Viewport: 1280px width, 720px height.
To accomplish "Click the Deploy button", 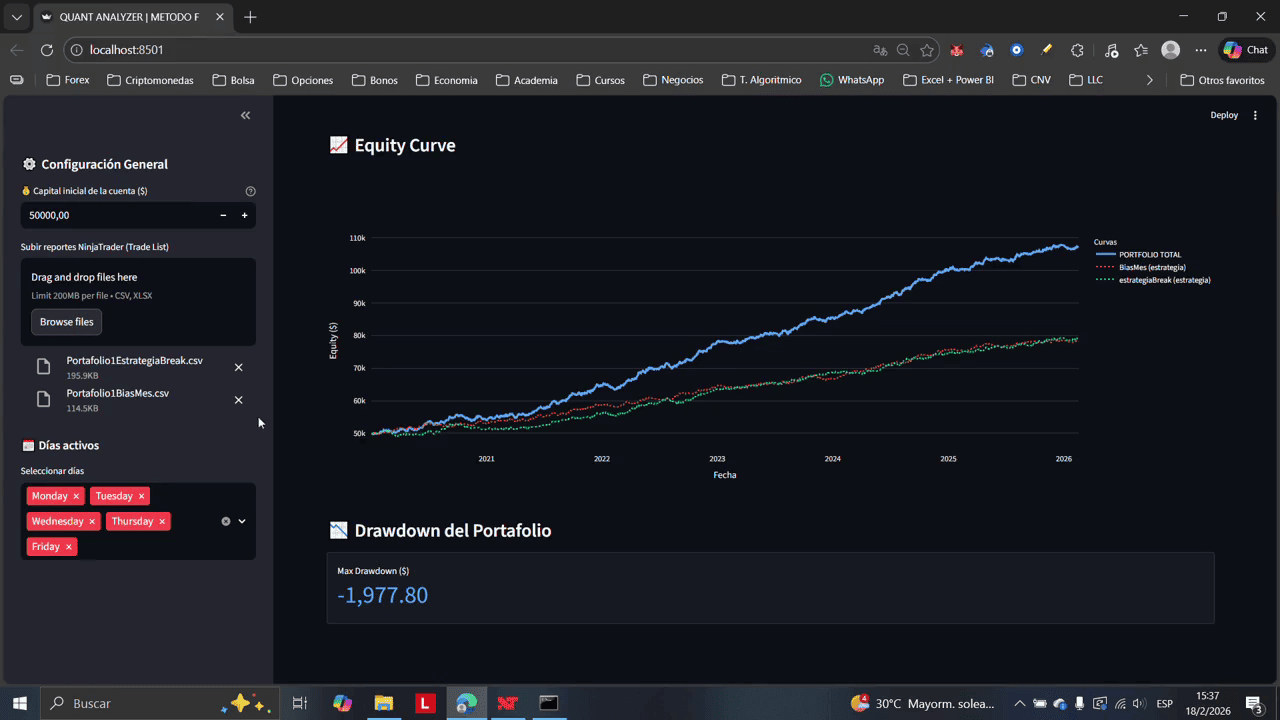I will point(1224,115).
